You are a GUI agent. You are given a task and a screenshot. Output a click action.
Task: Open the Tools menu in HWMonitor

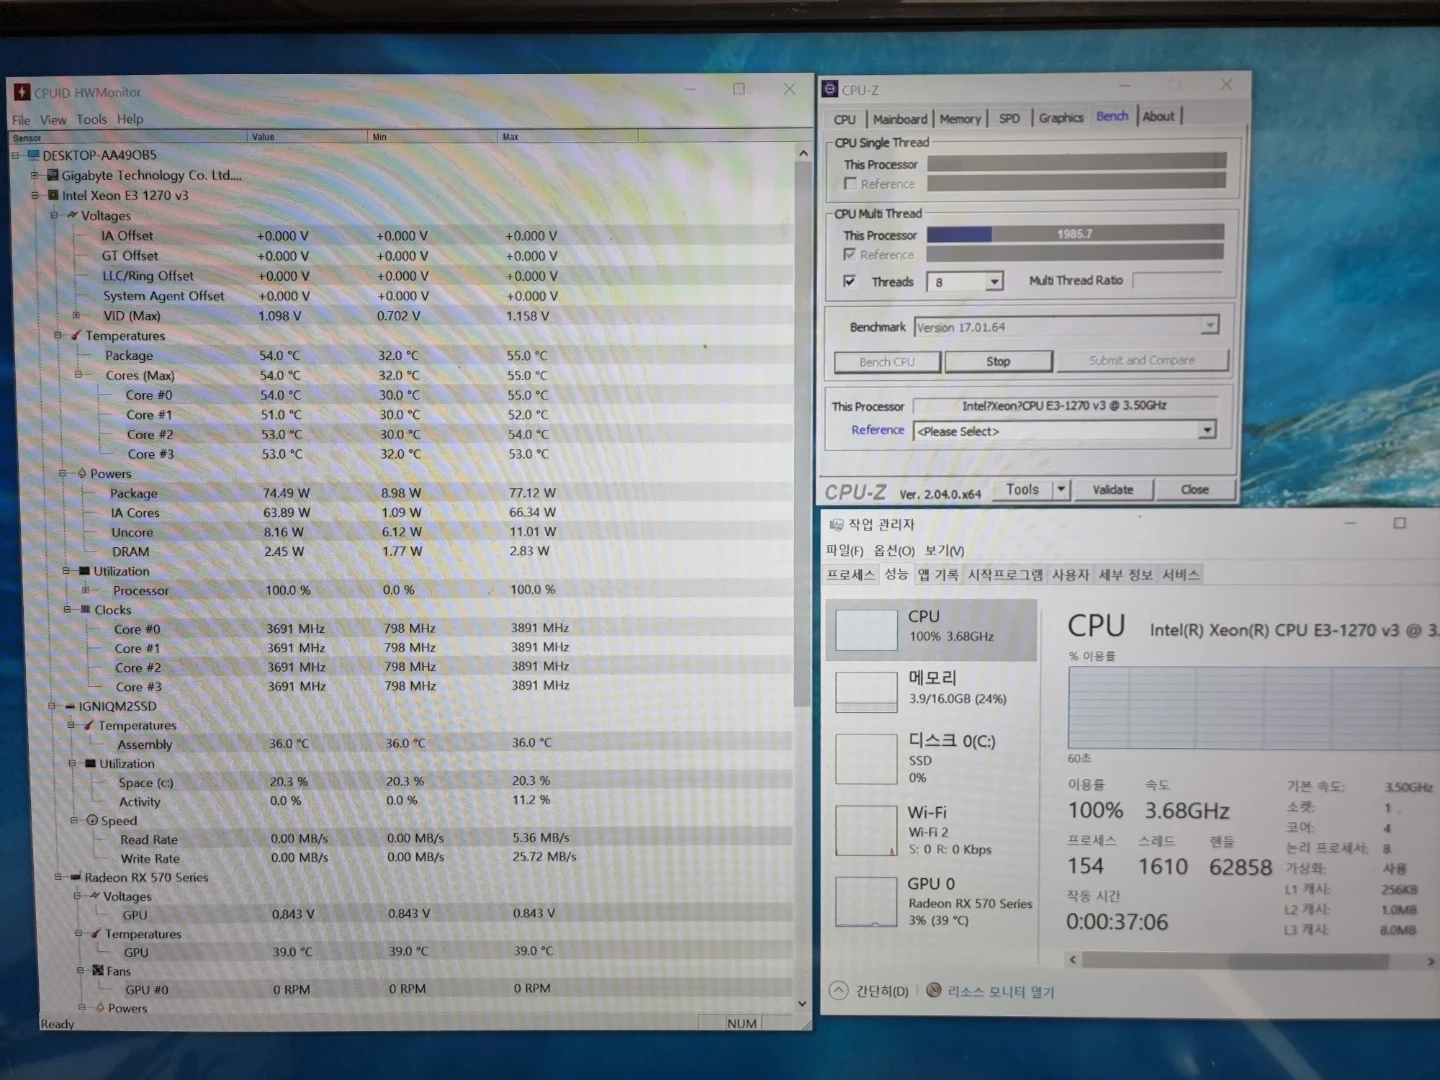pyautogui.click(x=91, y=118)
